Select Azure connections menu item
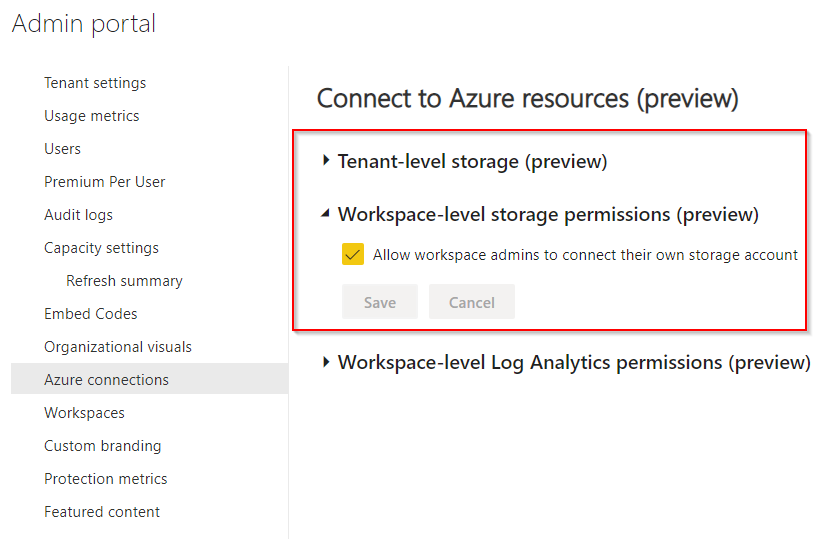 (149, 379)
